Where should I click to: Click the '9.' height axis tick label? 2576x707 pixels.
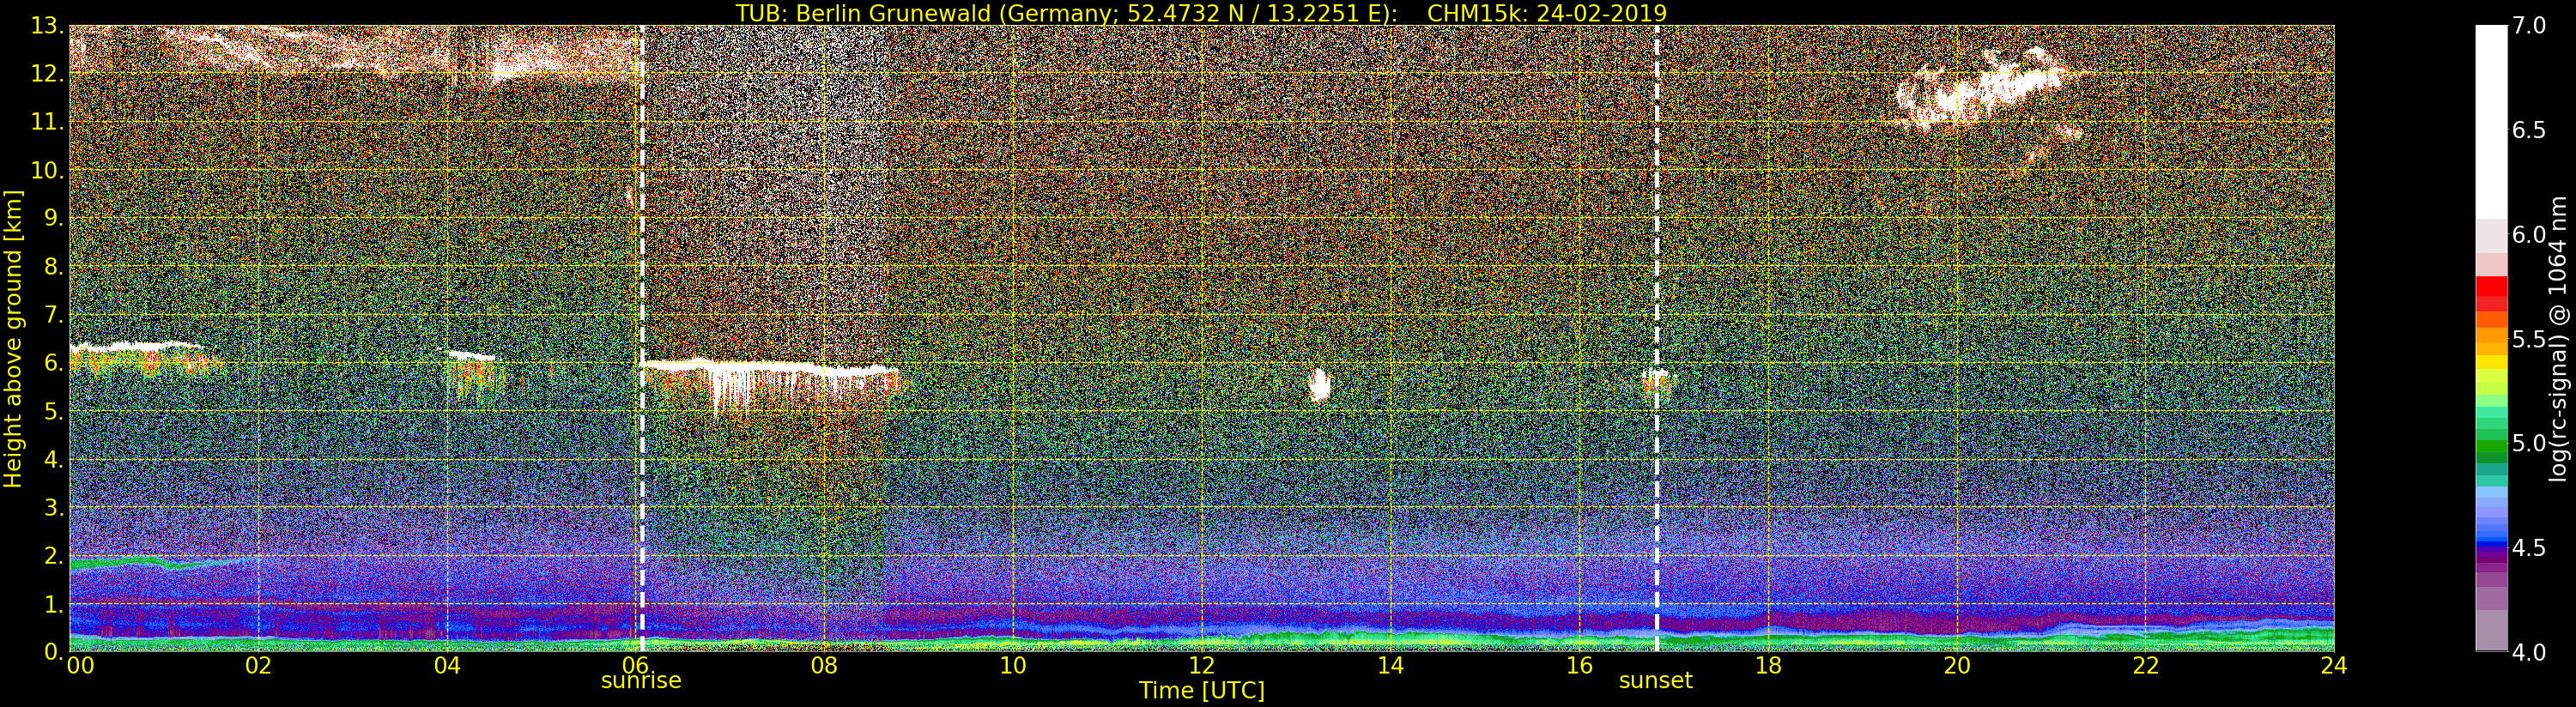pyautogui.click(x=53, y=218)
